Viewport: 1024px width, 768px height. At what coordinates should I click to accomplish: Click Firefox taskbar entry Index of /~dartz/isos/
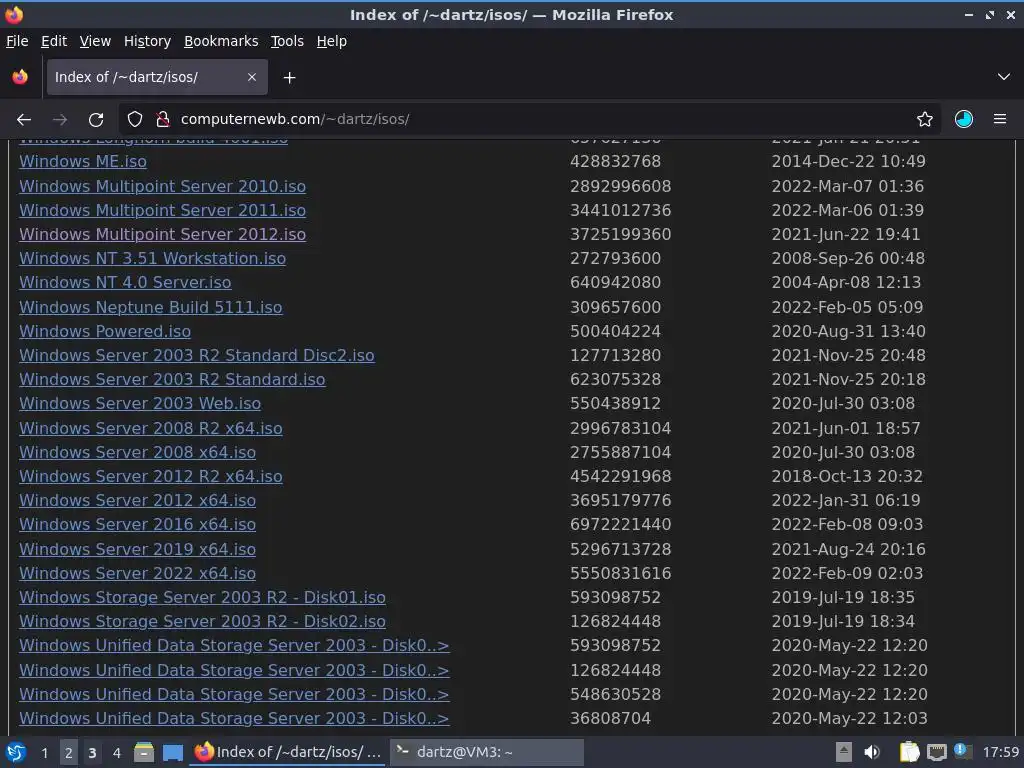pos(289,752)
